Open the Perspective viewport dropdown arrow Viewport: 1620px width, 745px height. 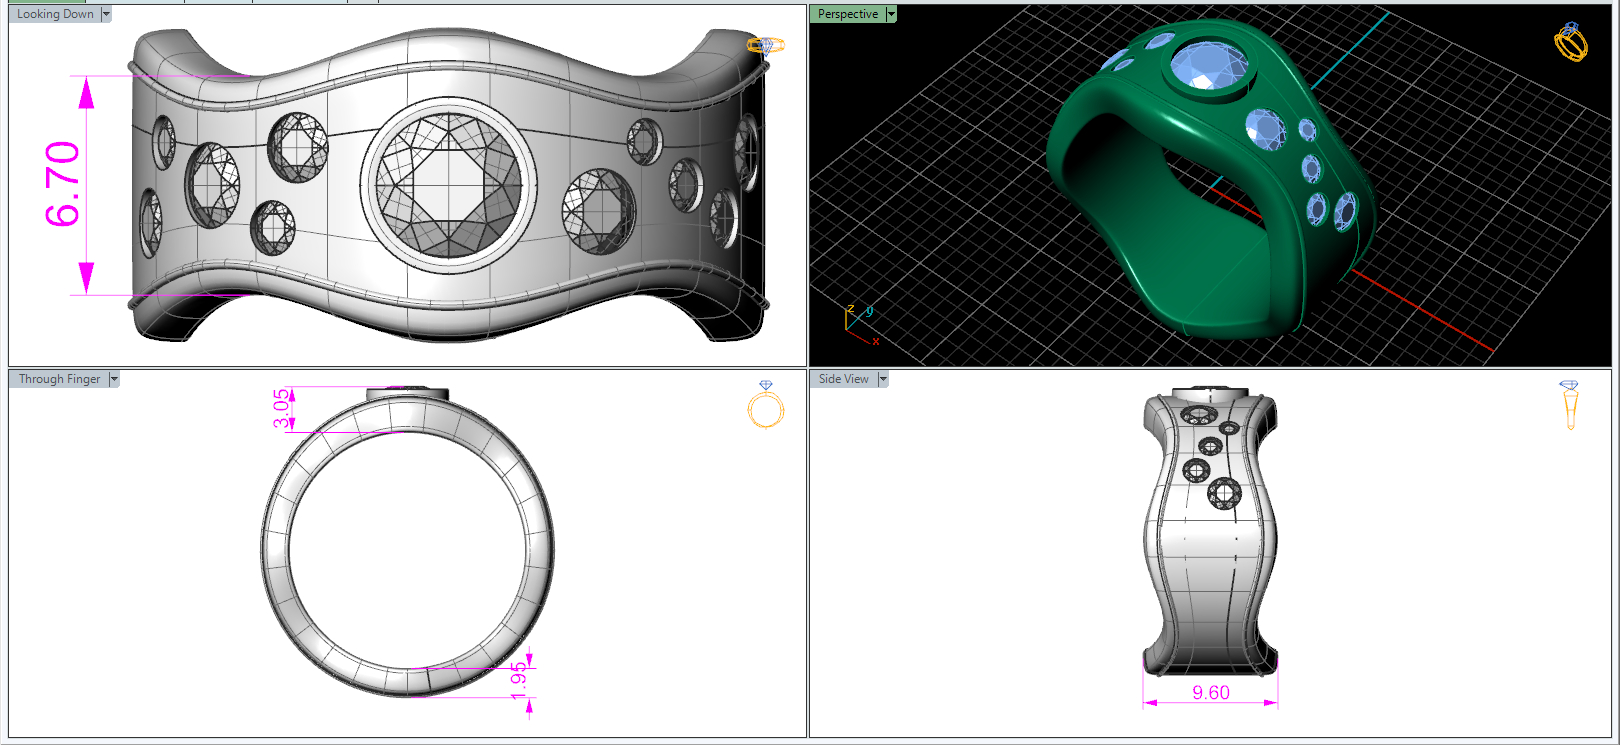(x=891, y=14)
